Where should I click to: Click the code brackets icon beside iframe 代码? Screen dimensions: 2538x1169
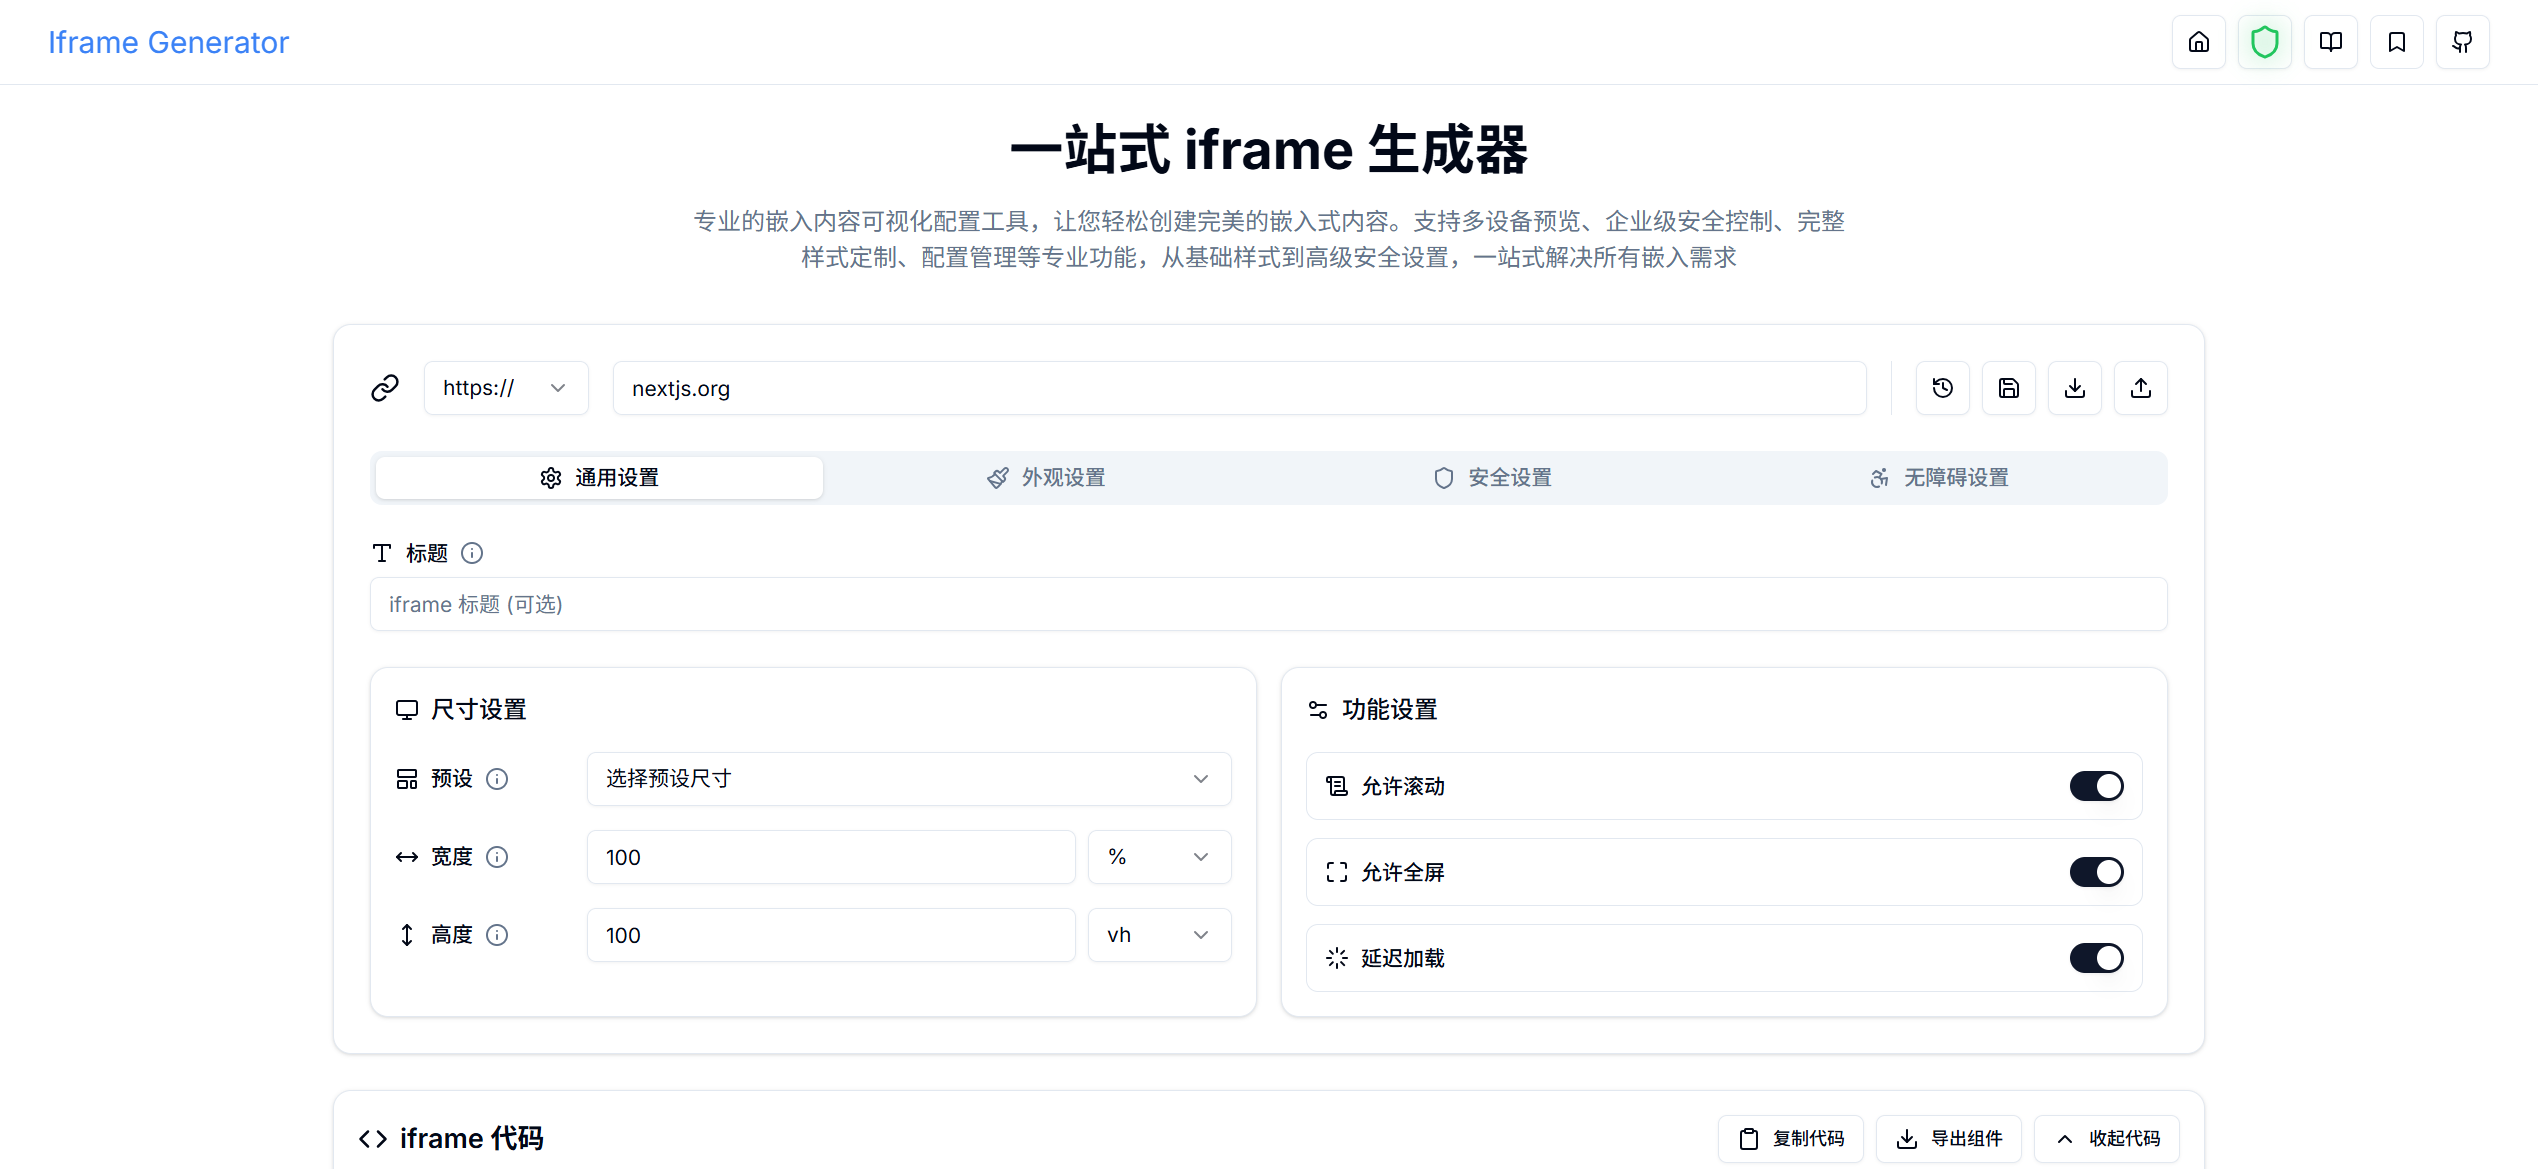[x=373, y=1139]
